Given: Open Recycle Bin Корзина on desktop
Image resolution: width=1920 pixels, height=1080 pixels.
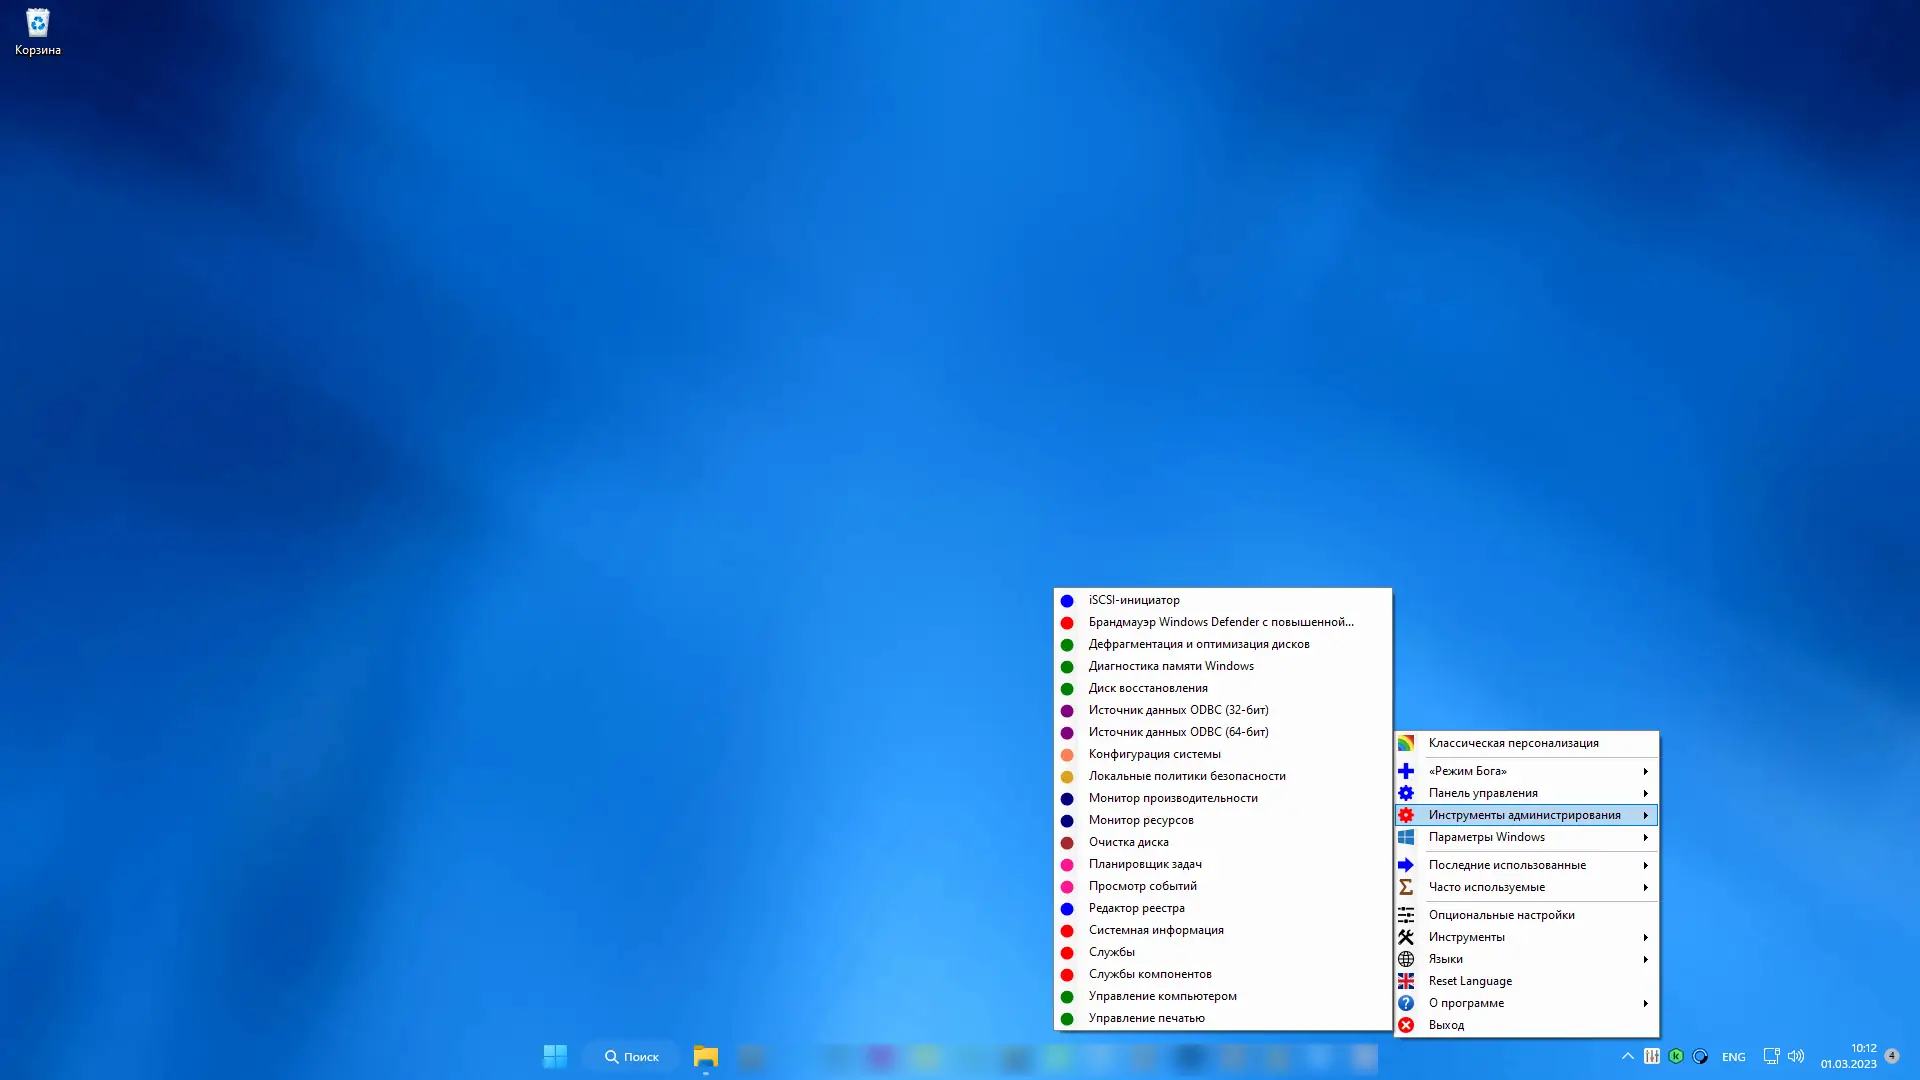Looking at the screenshot, I should 37,31.
